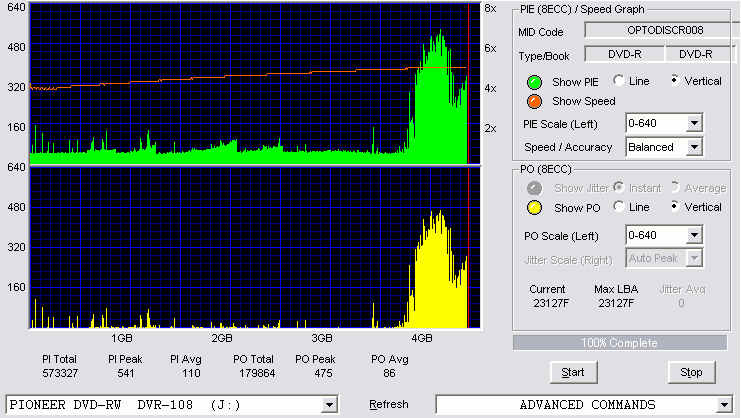The width and height of the screenshot is (741, 418).
Task: Click the PO Avg value 86
Action: click(x=389, y=373)
